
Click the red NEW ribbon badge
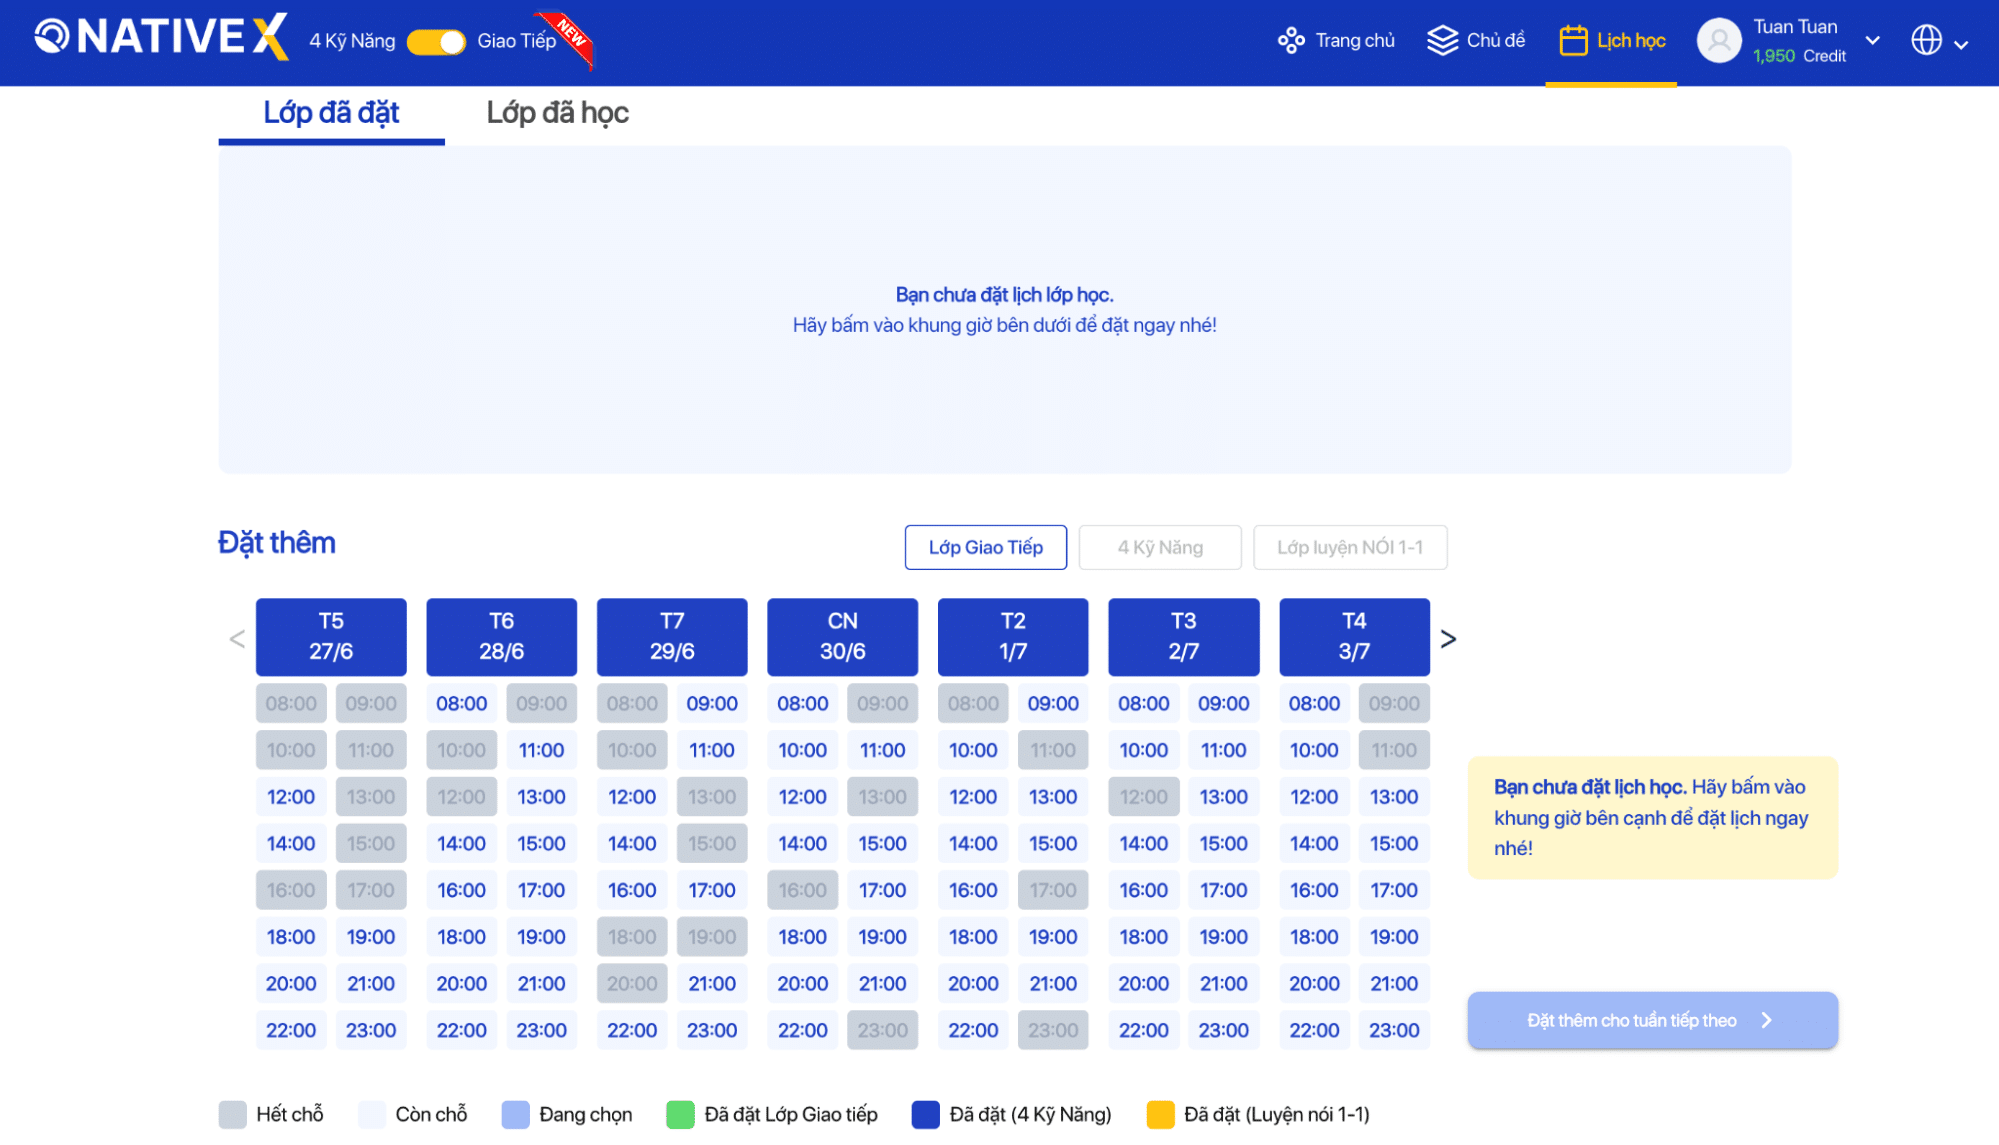pyautogui.click(x=571, y=35)
